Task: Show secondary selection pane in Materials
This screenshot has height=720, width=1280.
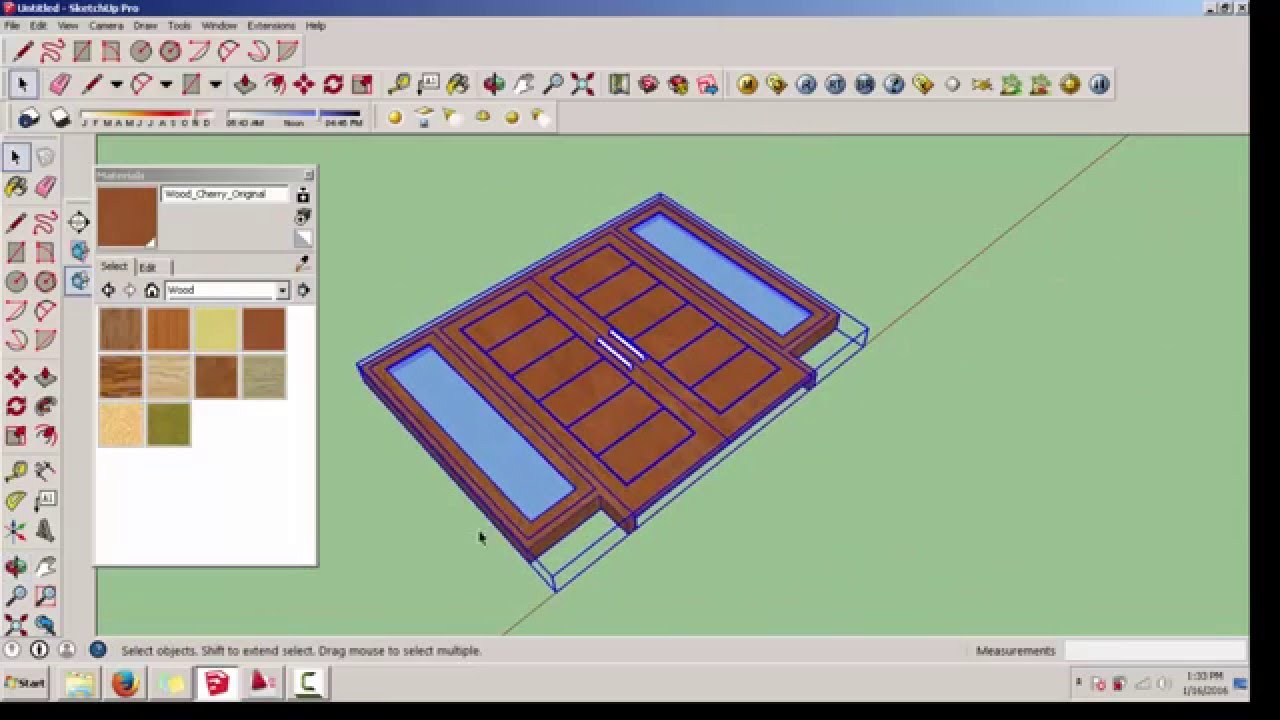Action: pyautogui.click(x=303, y=195)
